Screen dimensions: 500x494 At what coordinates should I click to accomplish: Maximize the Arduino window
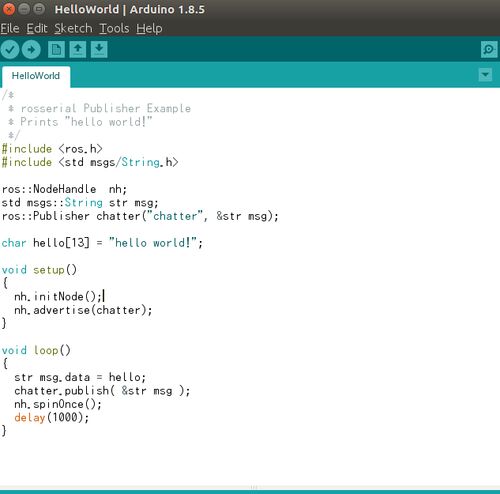click(x=39, y=9)
